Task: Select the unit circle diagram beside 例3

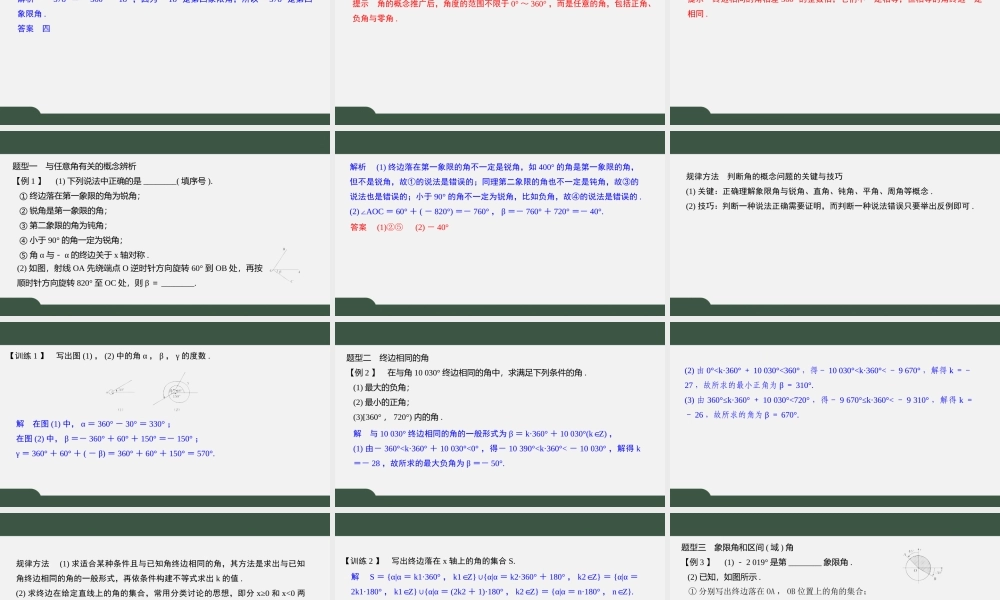Action: (918, 567)
